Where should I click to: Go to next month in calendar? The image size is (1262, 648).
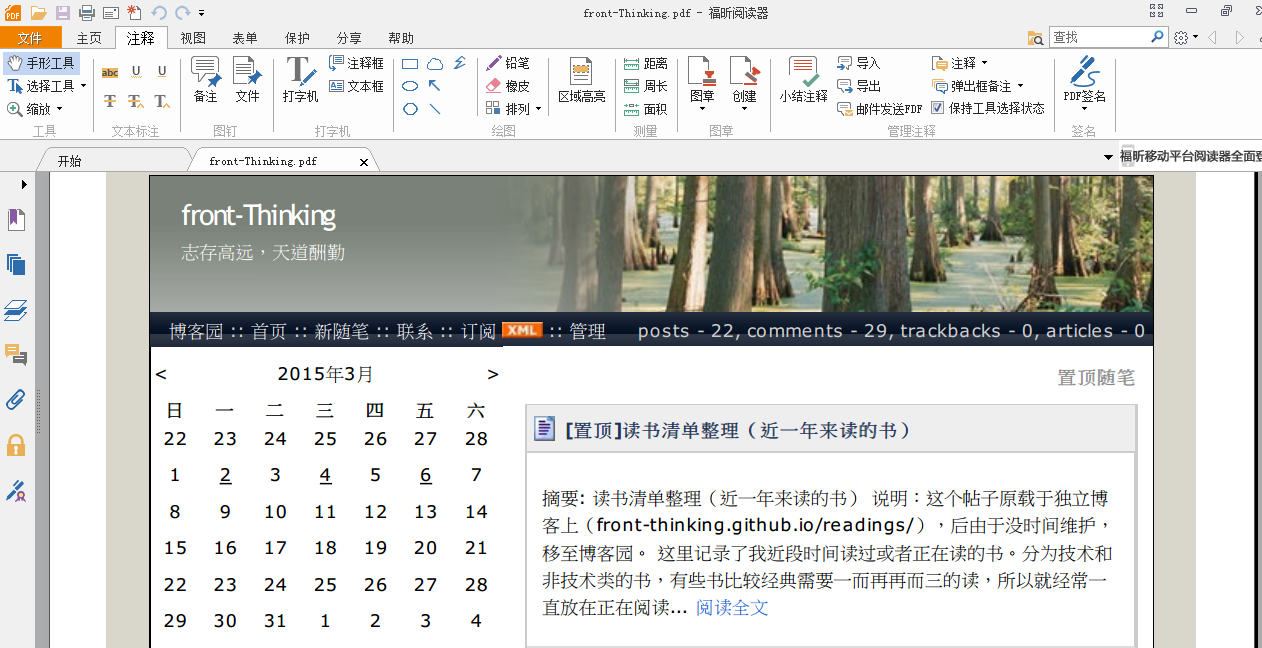[x=492, y=374]
